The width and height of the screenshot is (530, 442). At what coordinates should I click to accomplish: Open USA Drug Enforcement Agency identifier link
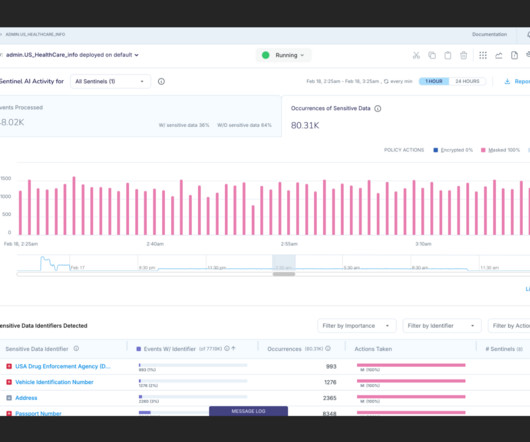pyautogui.click(x=63, y=366)
